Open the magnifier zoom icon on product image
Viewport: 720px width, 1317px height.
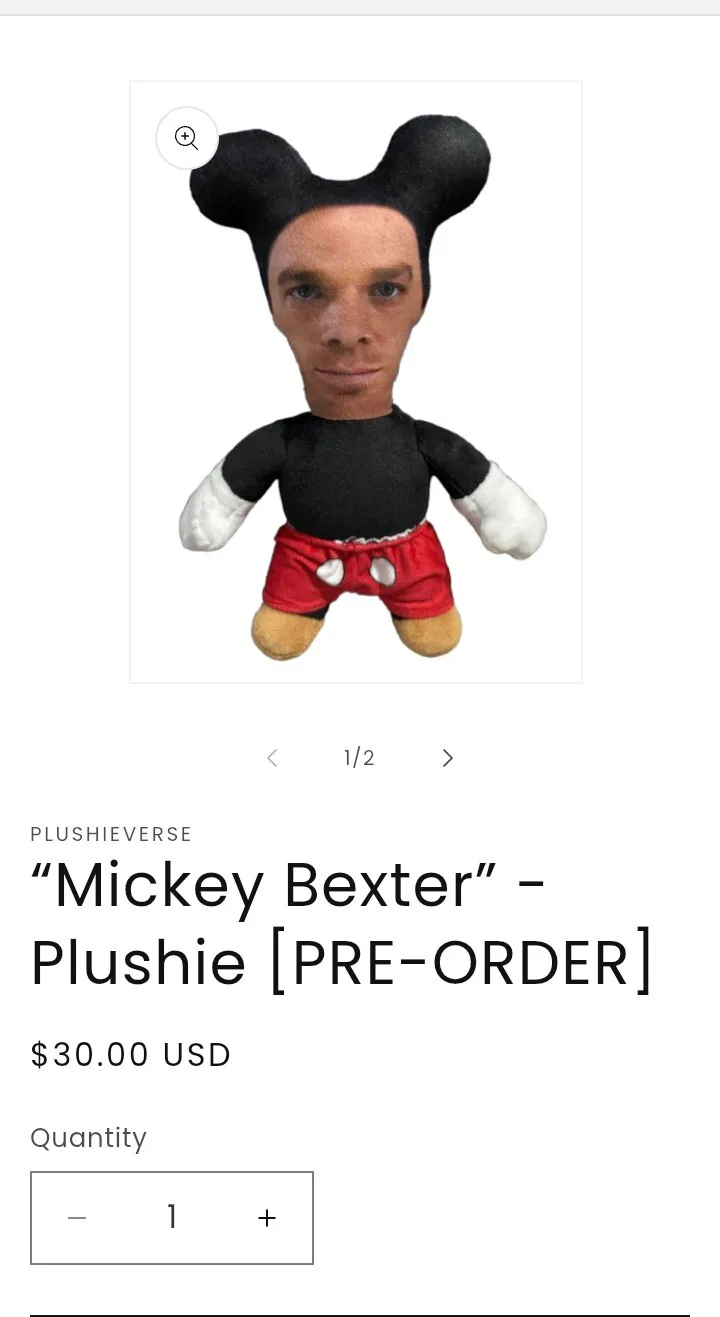[x=187, y=138]
